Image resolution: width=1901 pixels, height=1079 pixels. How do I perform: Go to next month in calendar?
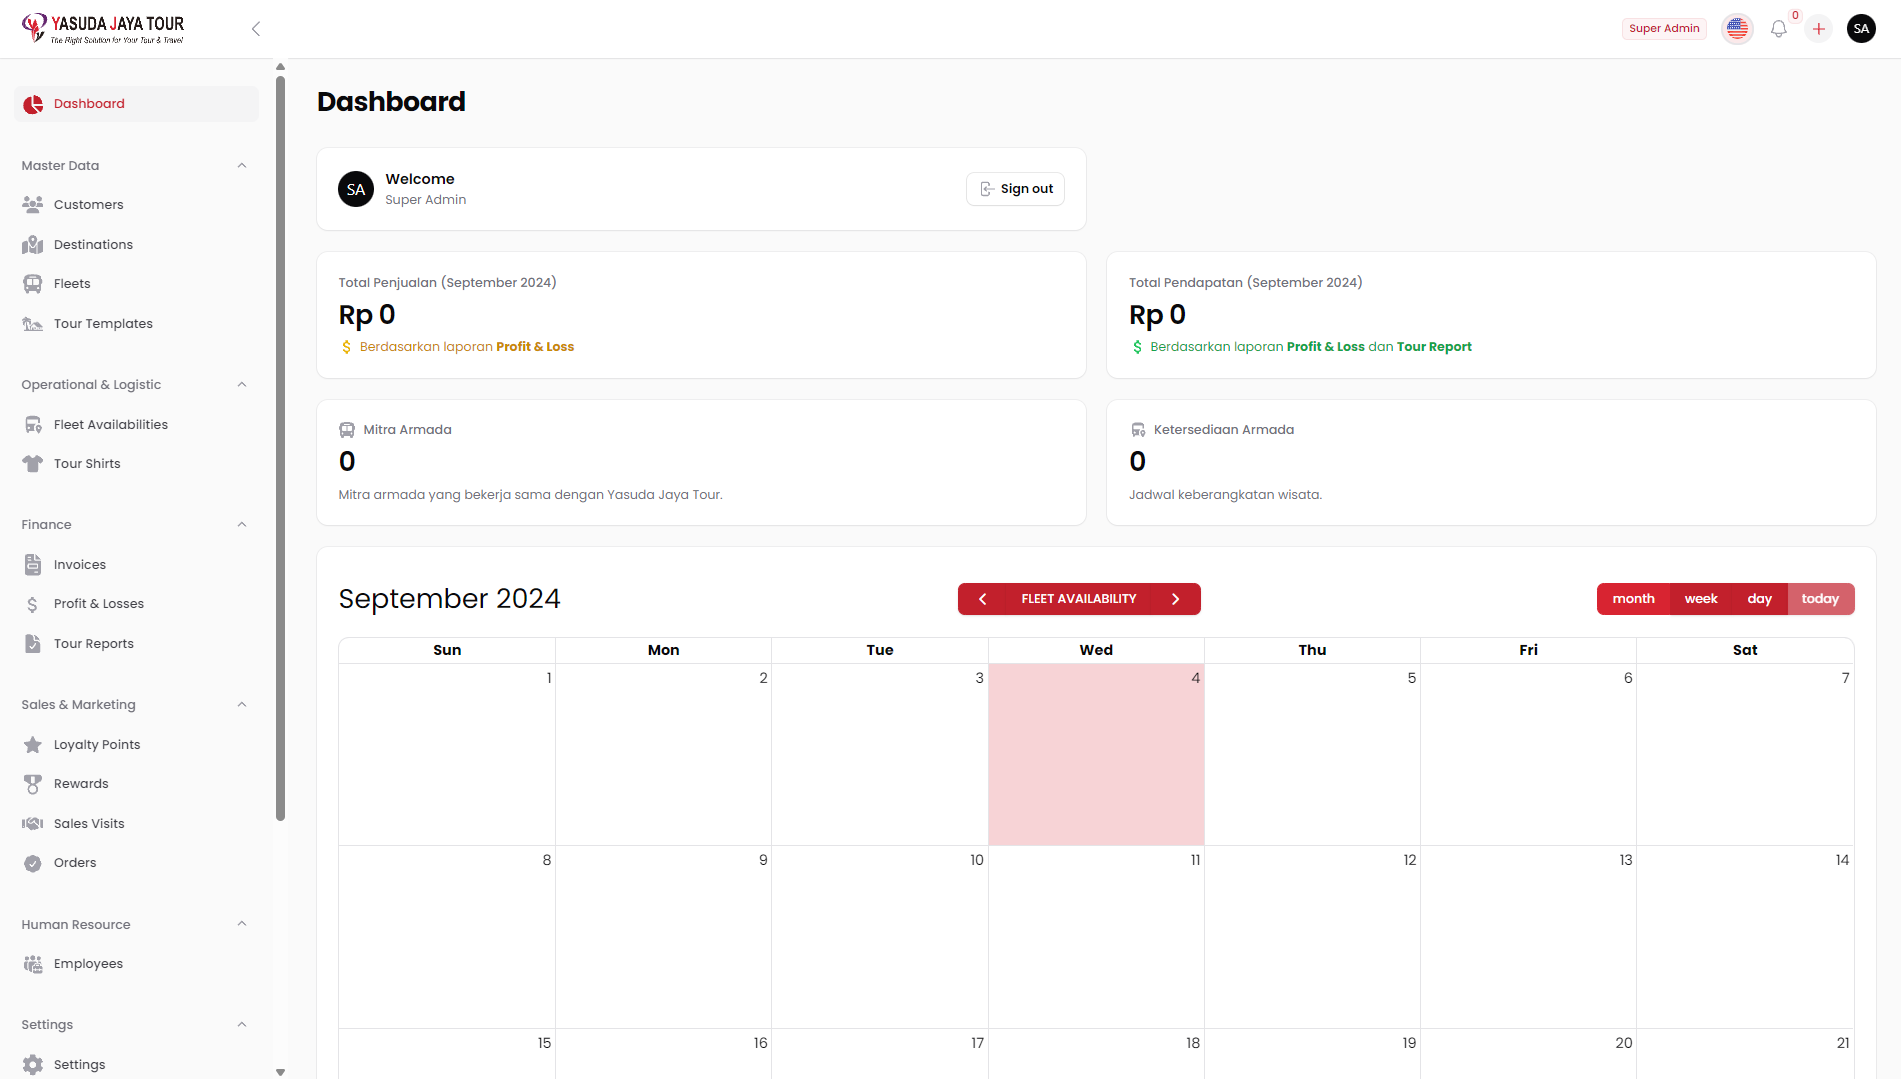click(1176, 599)
